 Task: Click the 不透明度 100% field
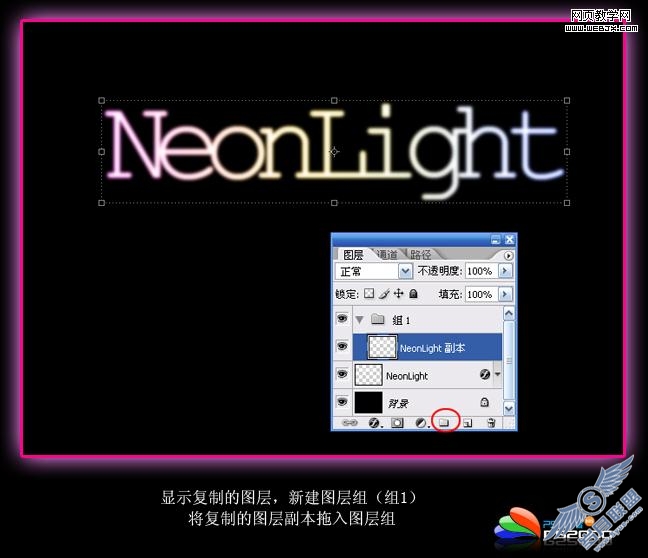click(482, 271)
